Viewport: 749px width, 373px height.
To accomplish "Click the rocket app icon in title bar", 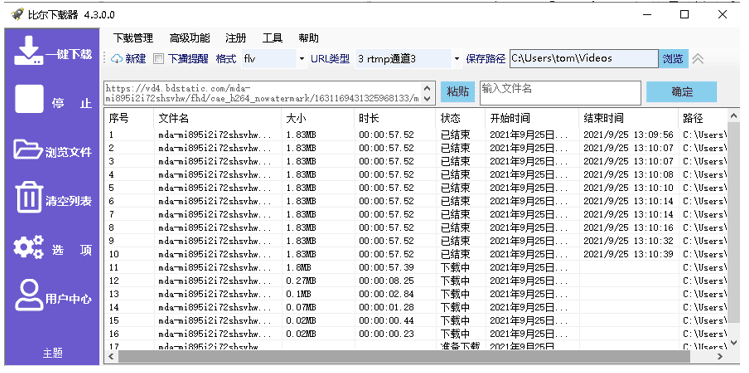I will [17, 14].
